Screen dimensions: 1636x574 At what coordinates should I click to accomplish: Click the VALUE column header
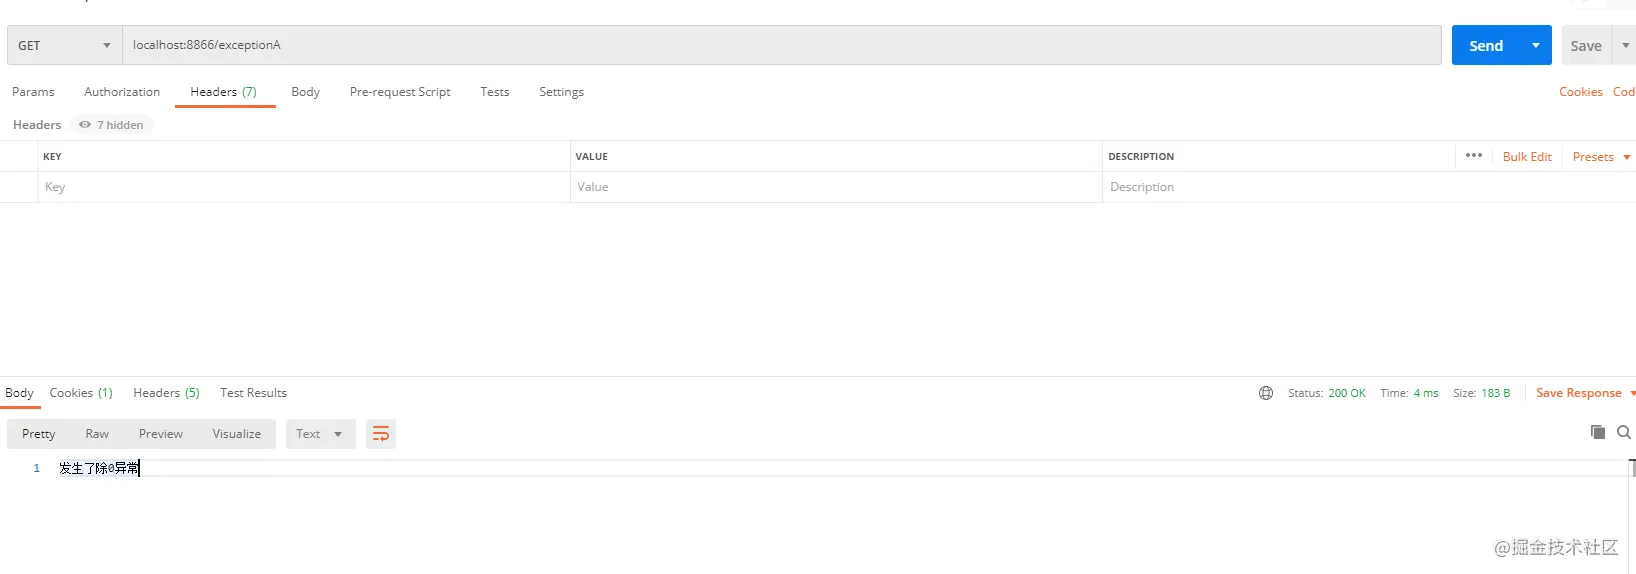(x=591, y=157)
